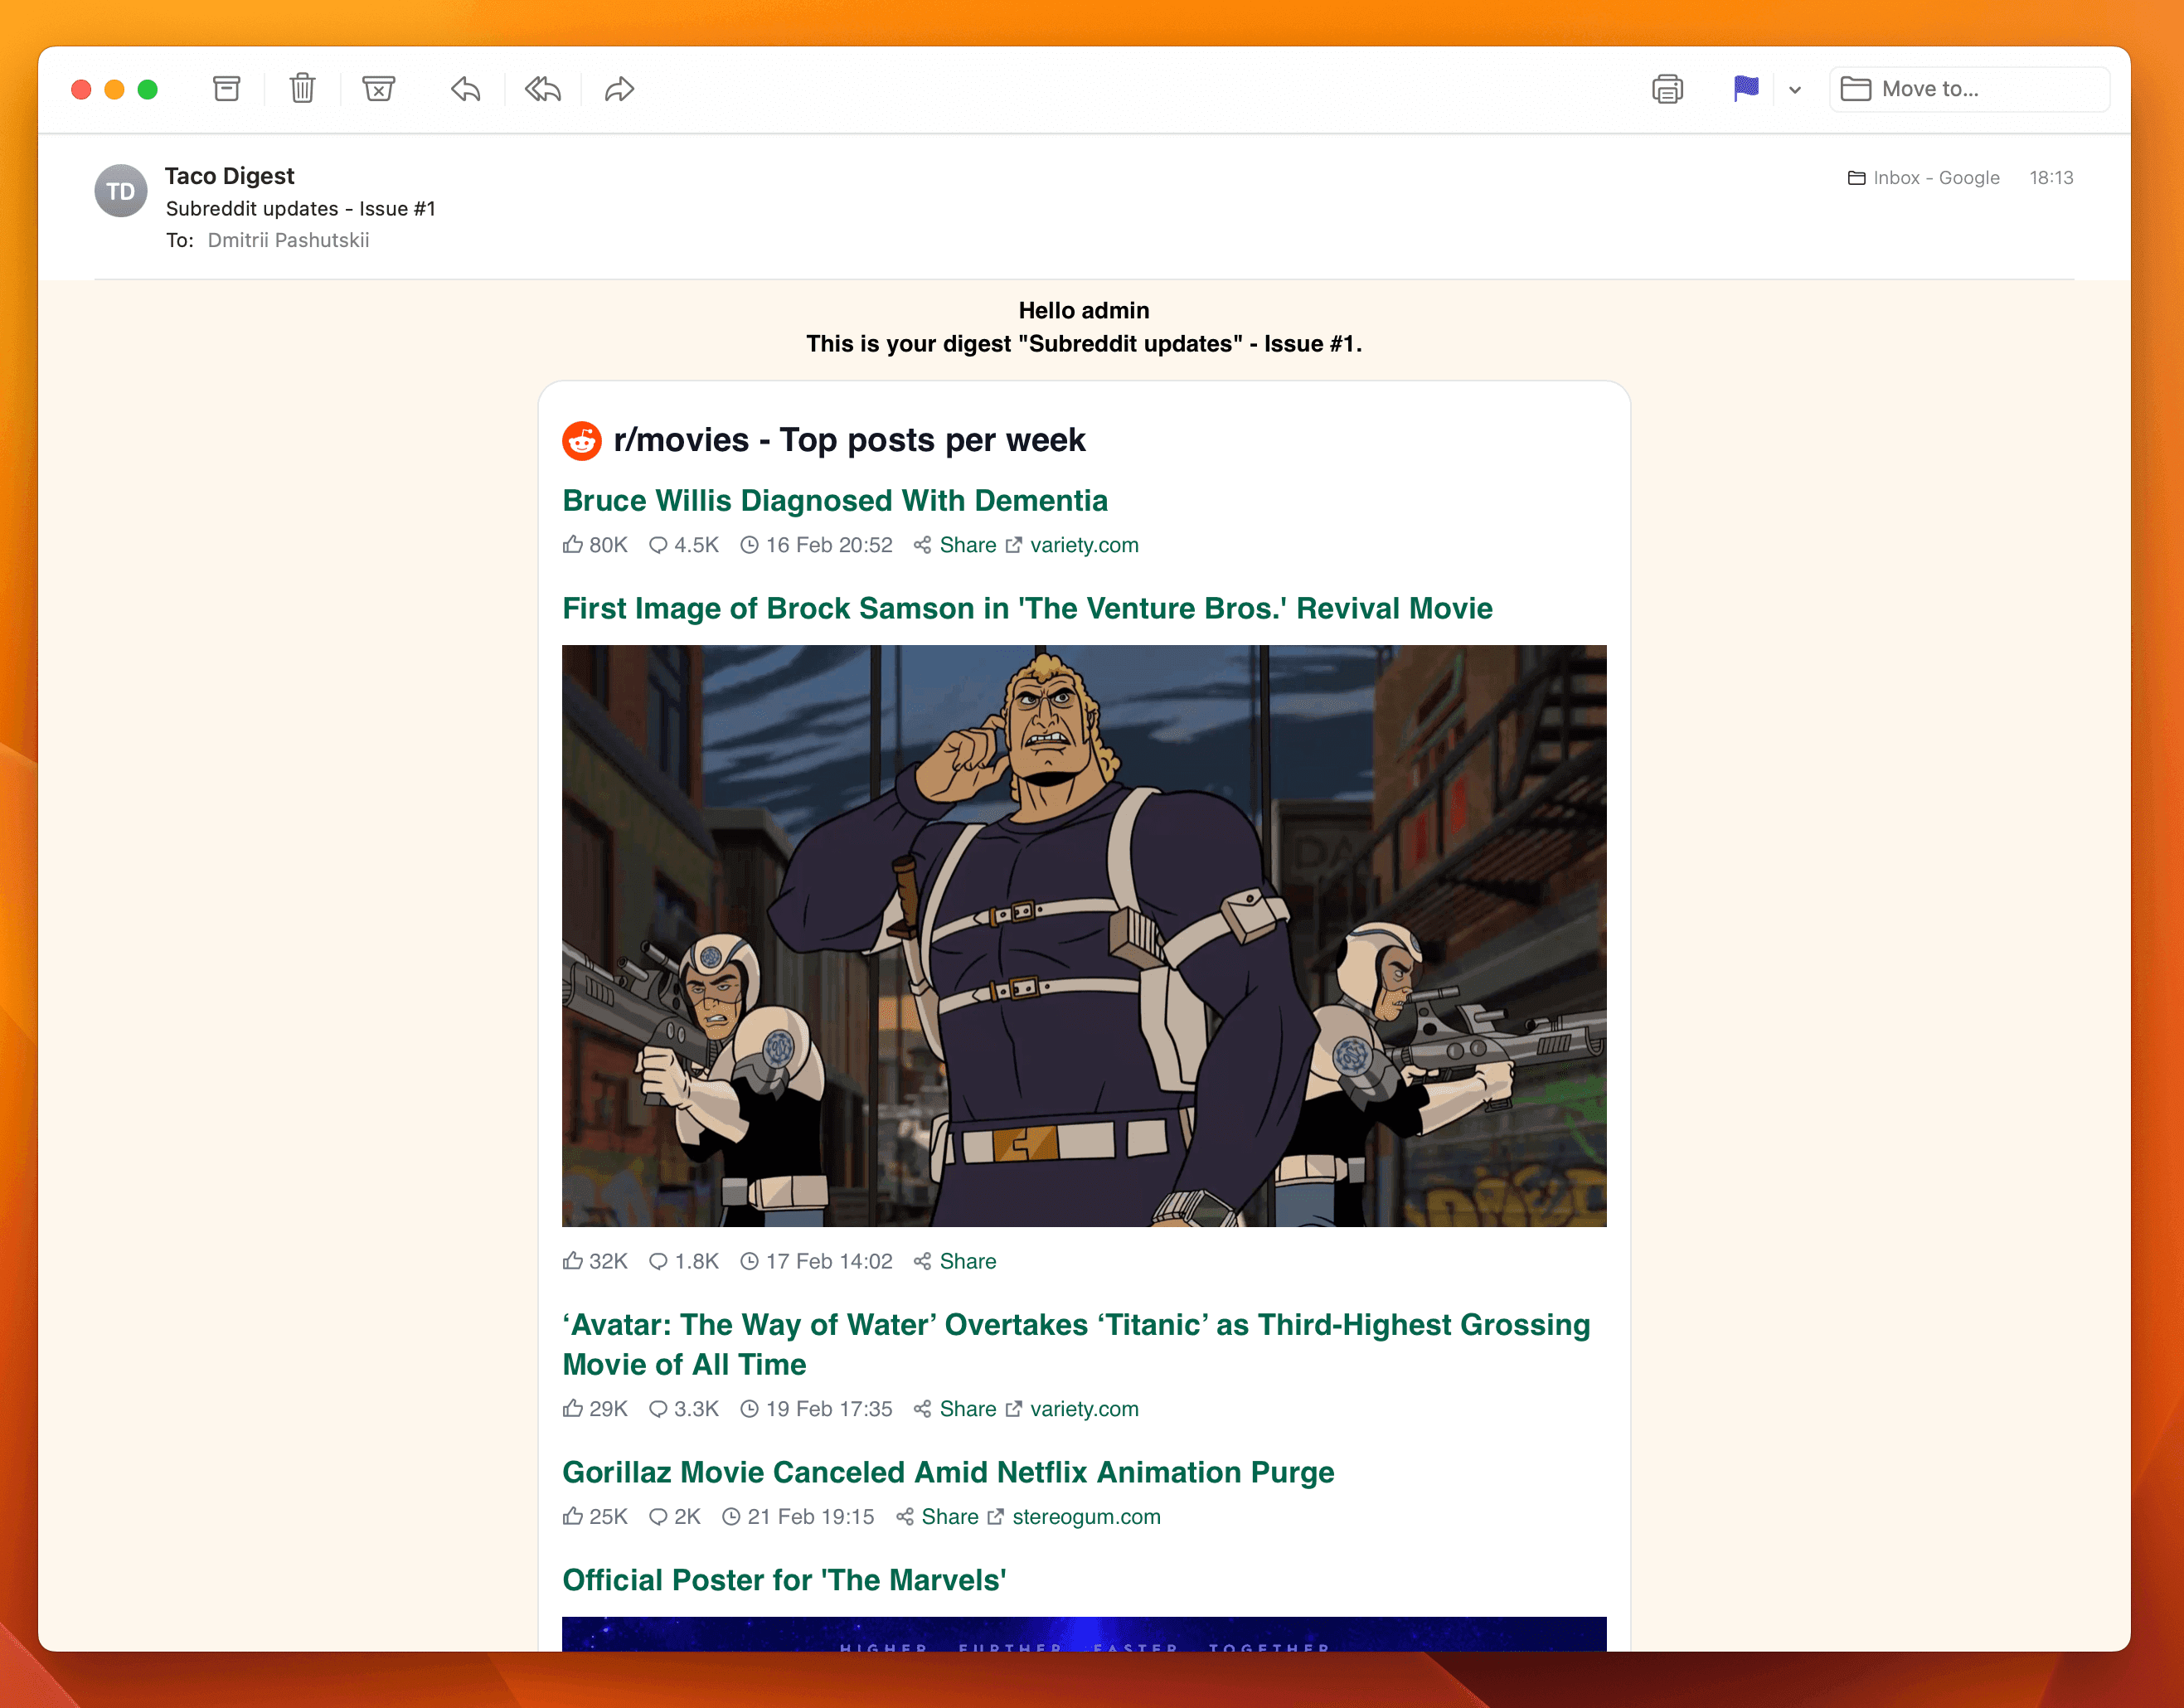This screenshot has width=2184, height=1708.
Task: Click the delete message icon
Action: click(x=303, y=87)
